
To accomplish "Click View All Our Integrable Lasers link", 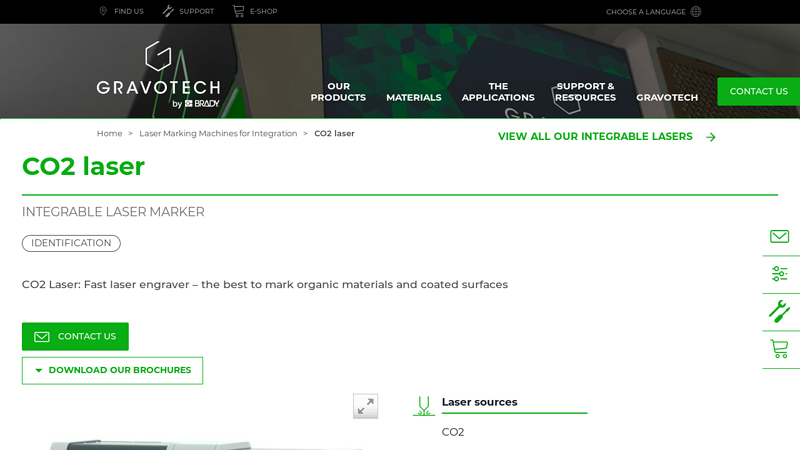I will (x=595, y=137).
